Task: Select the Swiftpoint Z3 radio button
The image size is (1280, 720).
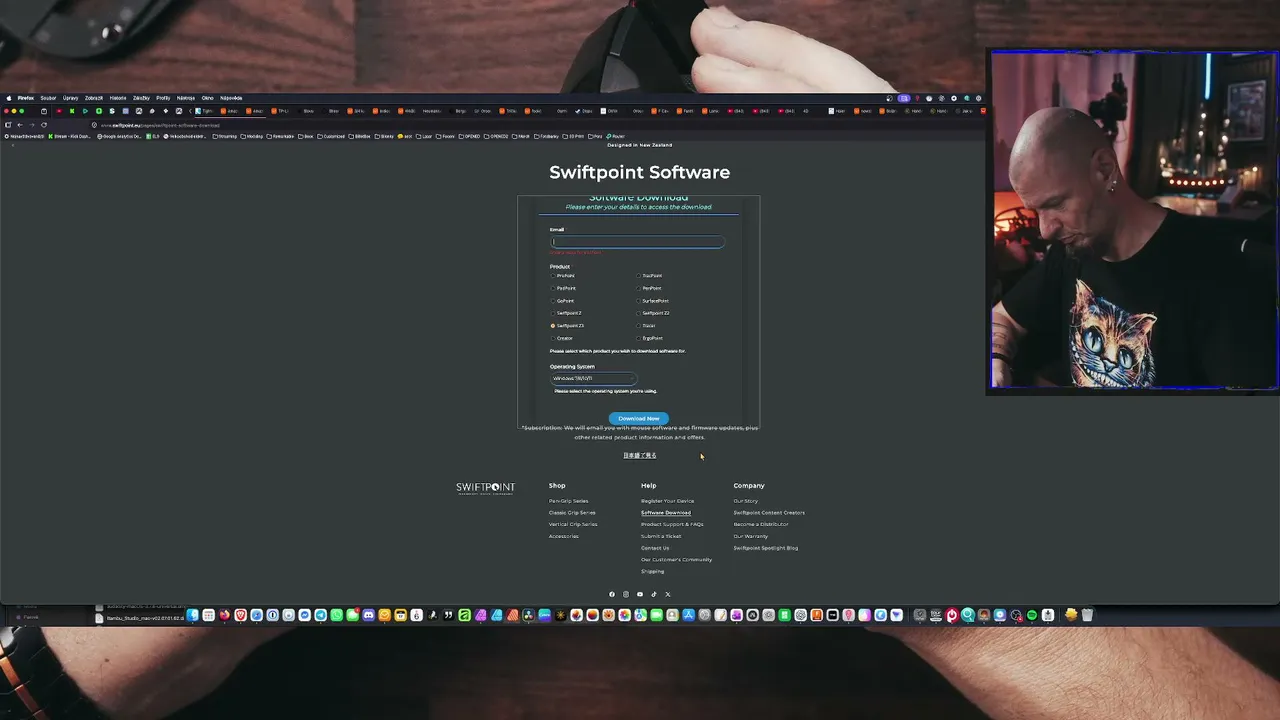Action: [553, 326]
